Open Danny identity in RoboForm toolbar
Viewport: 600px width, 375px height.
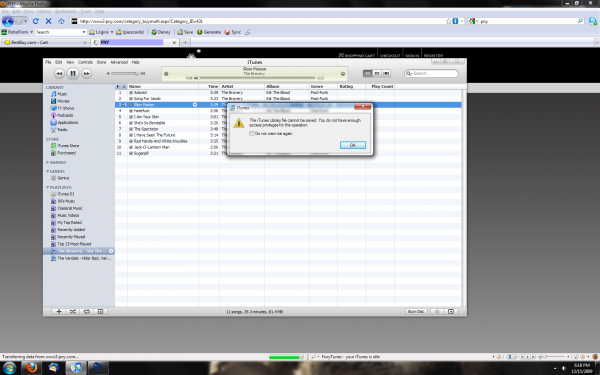(161, 32)
